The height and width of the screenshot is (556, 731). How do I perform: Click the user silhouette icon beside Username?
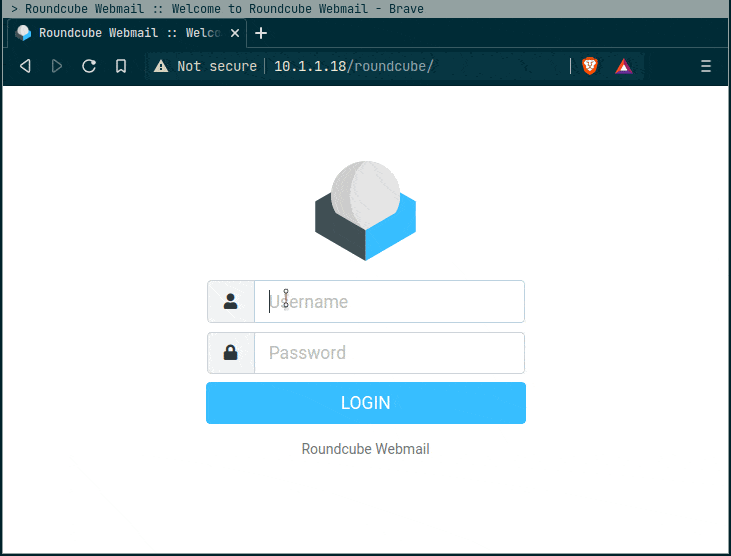pos(230,302)
